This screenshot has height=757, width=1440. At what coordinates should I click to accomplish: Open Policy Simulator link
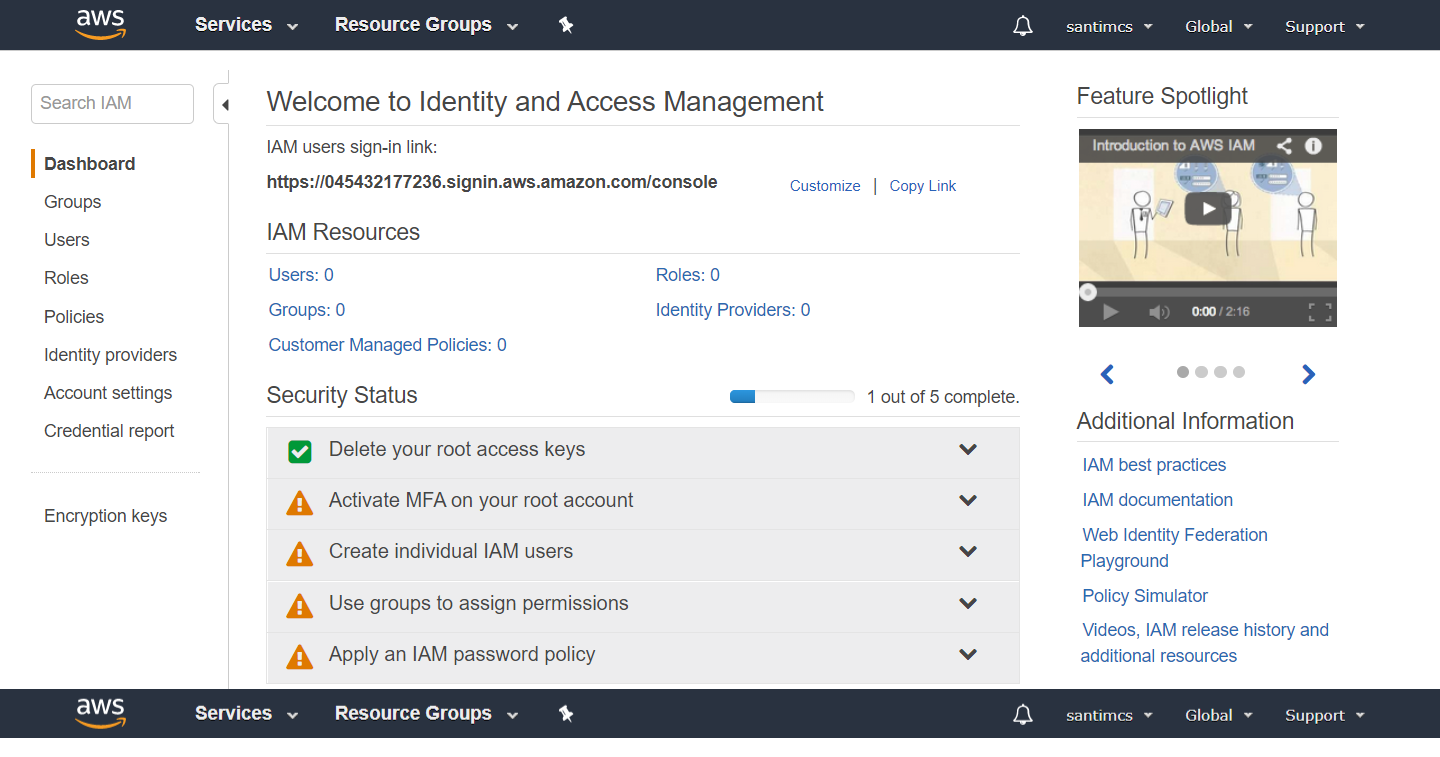(x=1145, y=596)
